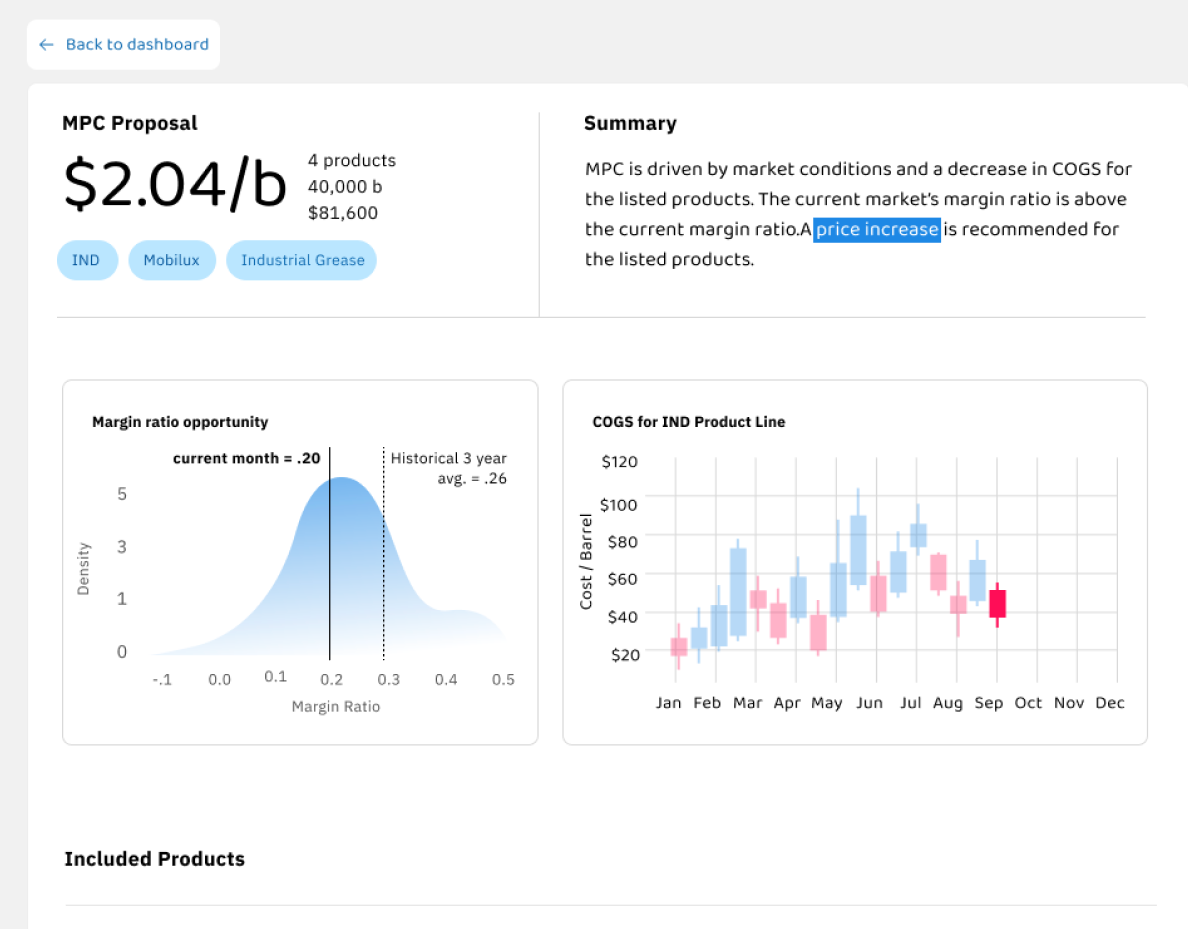Click the Margin Ratio axis label
This screenshot has width=1188, height=929.
(336, 707)
